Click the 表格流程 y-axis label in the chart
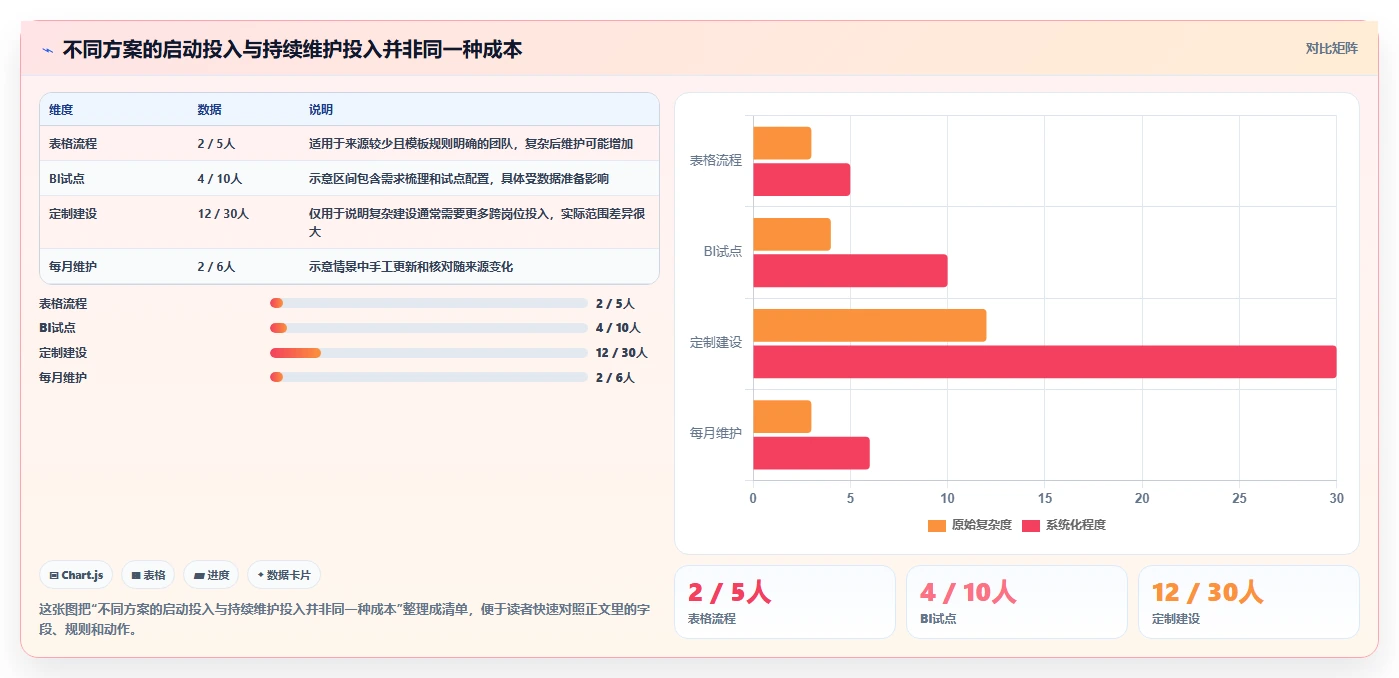 [716, 160]
